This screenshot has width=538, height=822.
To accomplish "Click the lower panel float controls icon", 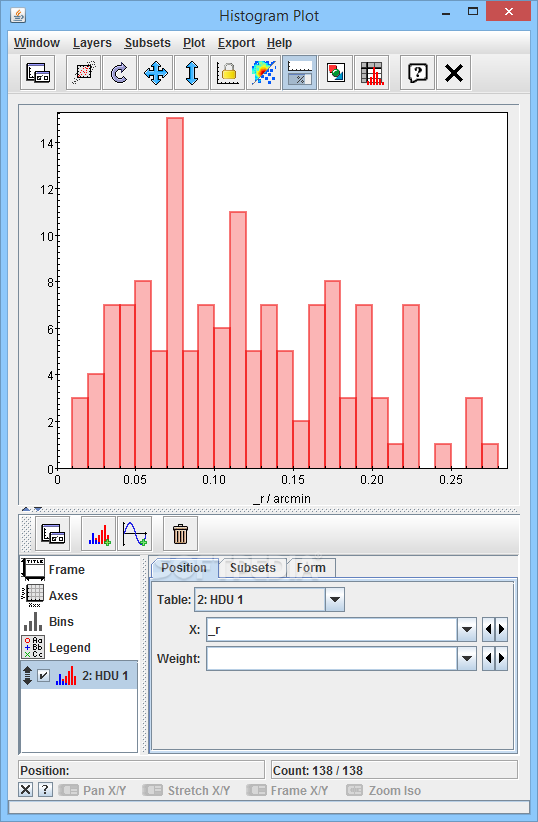I will point(53,534).
